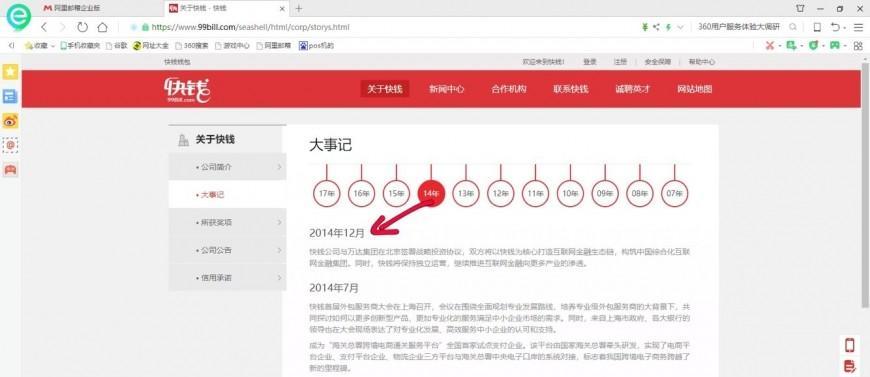Open the pos机的 bookmark
This screenshot has width=870, height=377.
tap(316, 46)
